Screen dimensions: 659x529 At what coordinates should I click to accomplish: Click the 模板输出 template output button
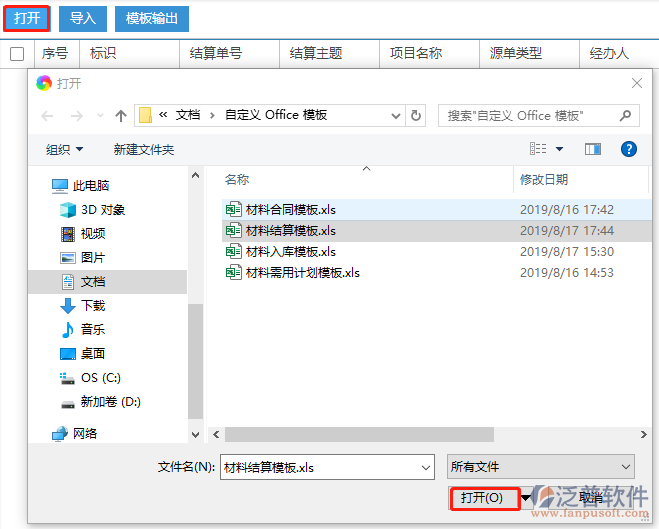coord(152,18)
